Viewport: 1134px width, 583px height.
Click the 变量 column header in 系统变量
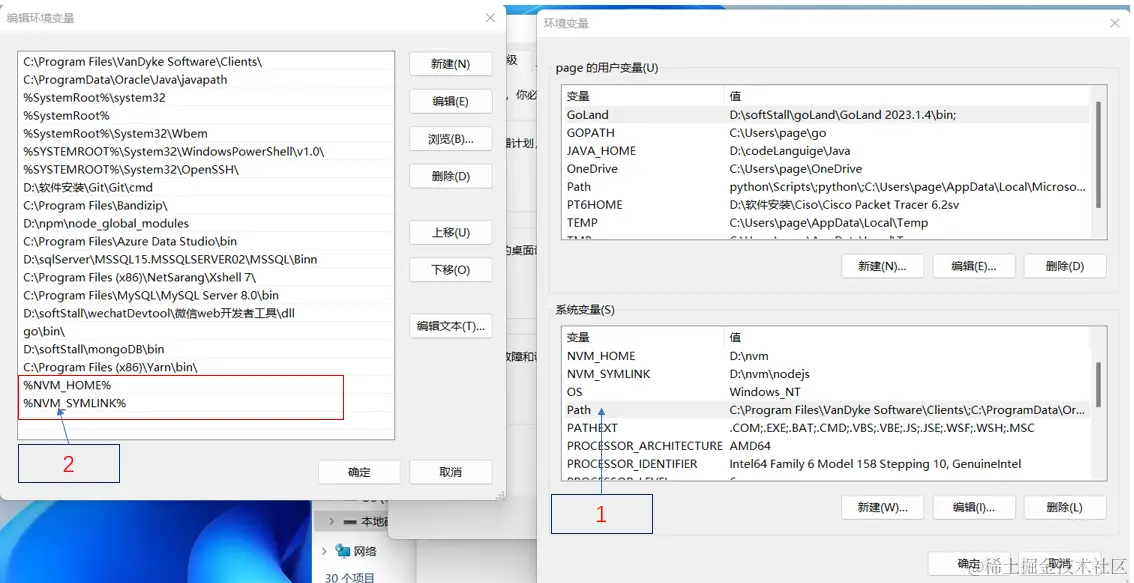[x=643, y=337]
